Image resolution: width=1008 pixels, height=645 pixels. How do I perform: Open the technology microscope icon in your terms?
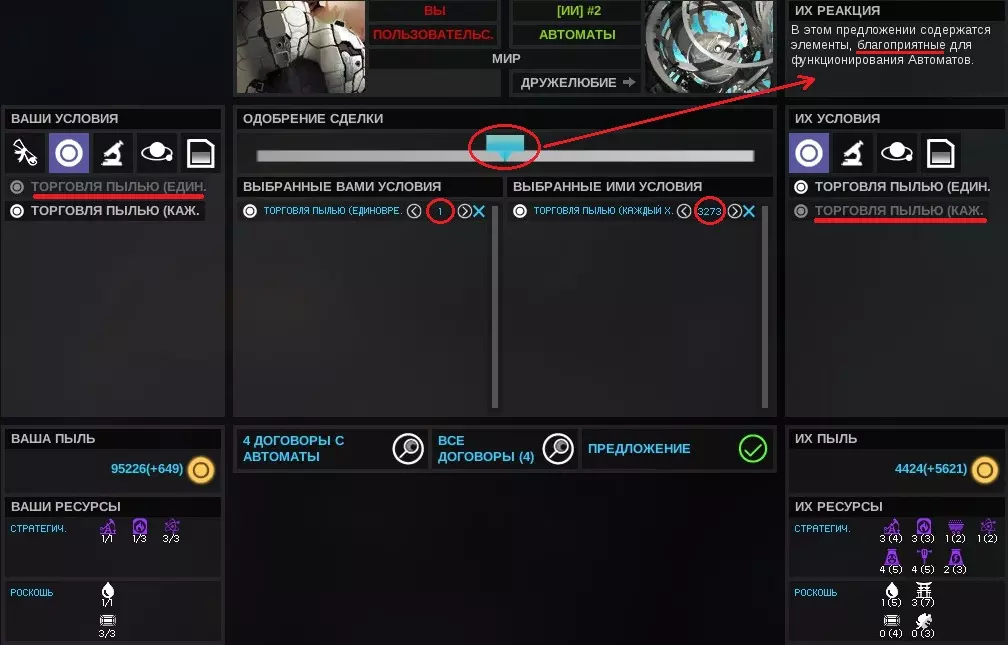tap(112, 153)
